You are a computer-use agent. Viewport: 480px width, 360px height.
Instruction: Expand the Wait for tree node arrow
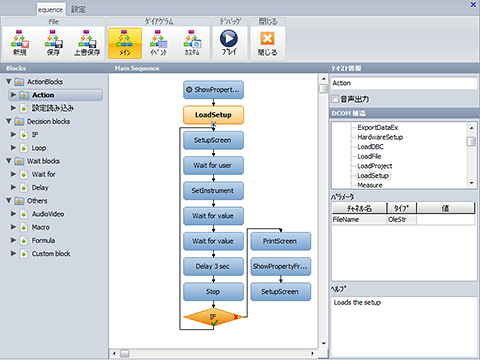(13, 174)
